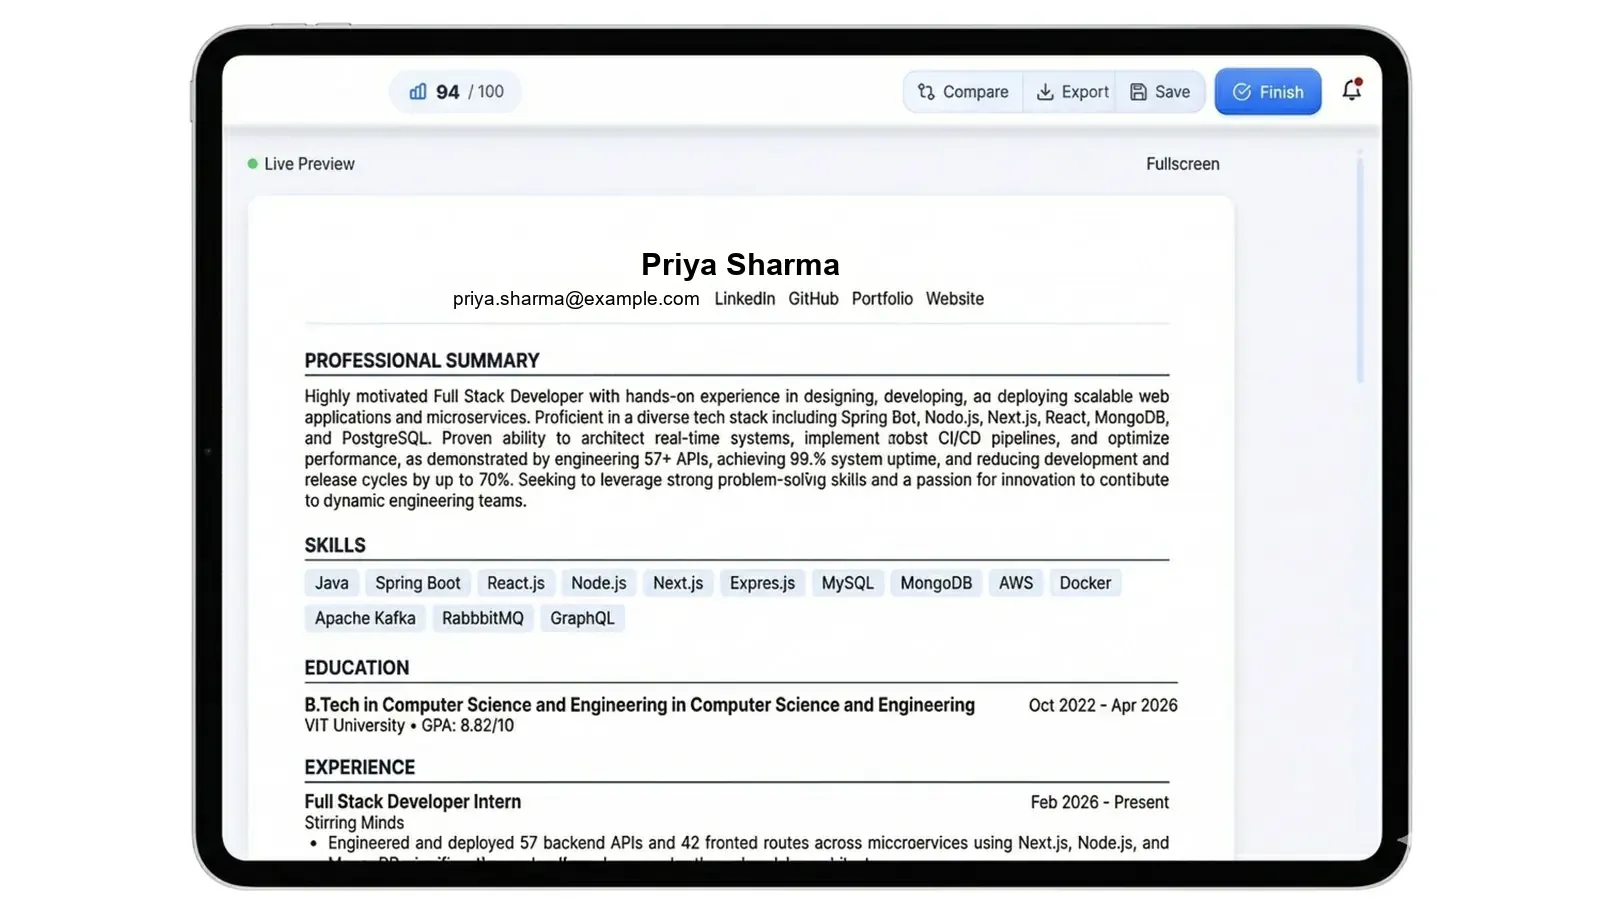Click the GraphQL skill tag
Screen dimensions: 1600x900
click(x=582, y=618)
